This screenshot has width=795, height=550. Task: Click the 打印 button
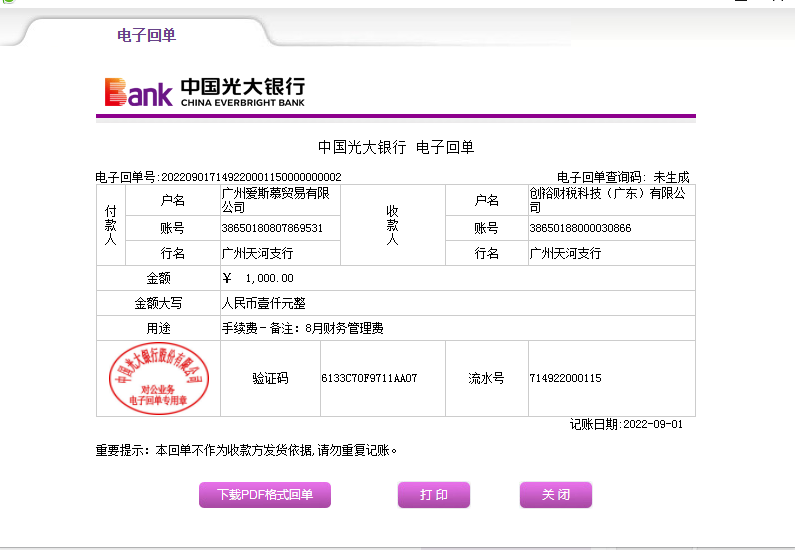[433, 495]
